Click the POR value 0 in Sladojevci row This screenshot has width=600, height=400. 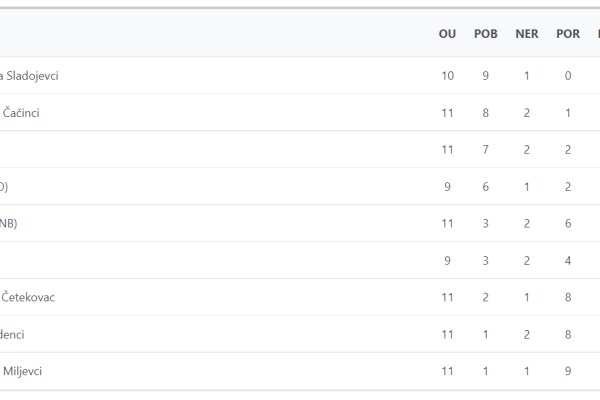coord(568,76)
